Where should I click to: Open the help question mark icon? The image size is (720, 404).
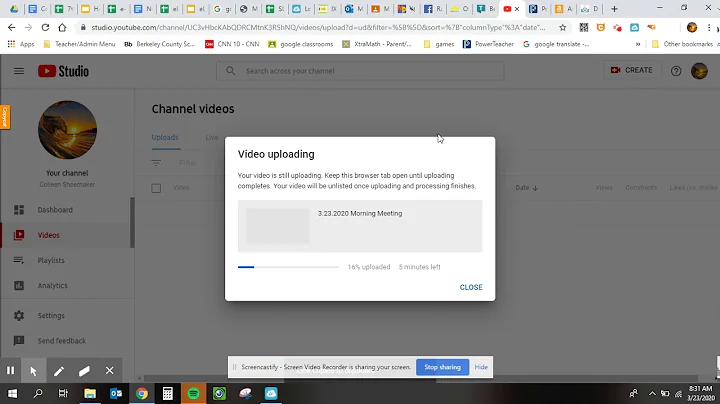click(x=676, y=71)
